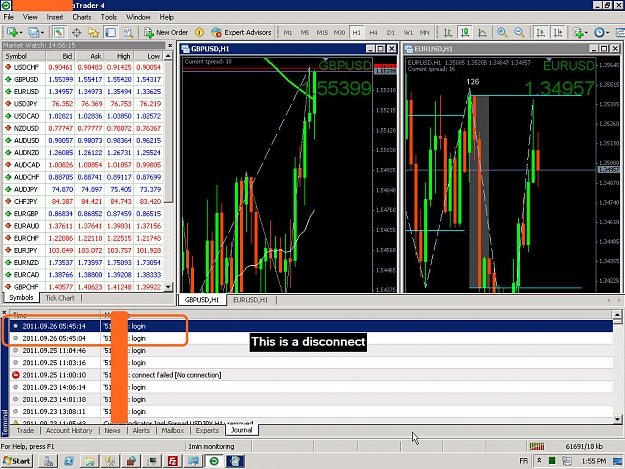Select the GBPUSD,H1 chart tab
The width and height of the screenshot is (625, 469).
[202, 300]
